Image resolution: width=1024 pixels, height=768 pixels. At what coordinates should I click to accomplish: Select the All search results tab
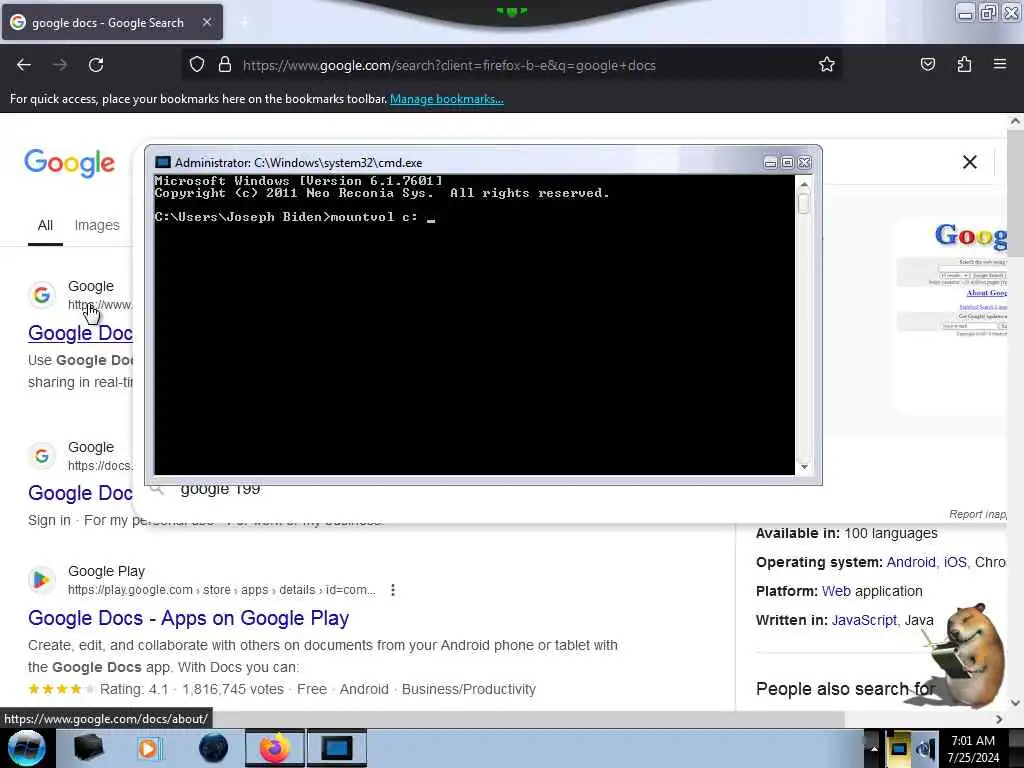click(45, 225)
